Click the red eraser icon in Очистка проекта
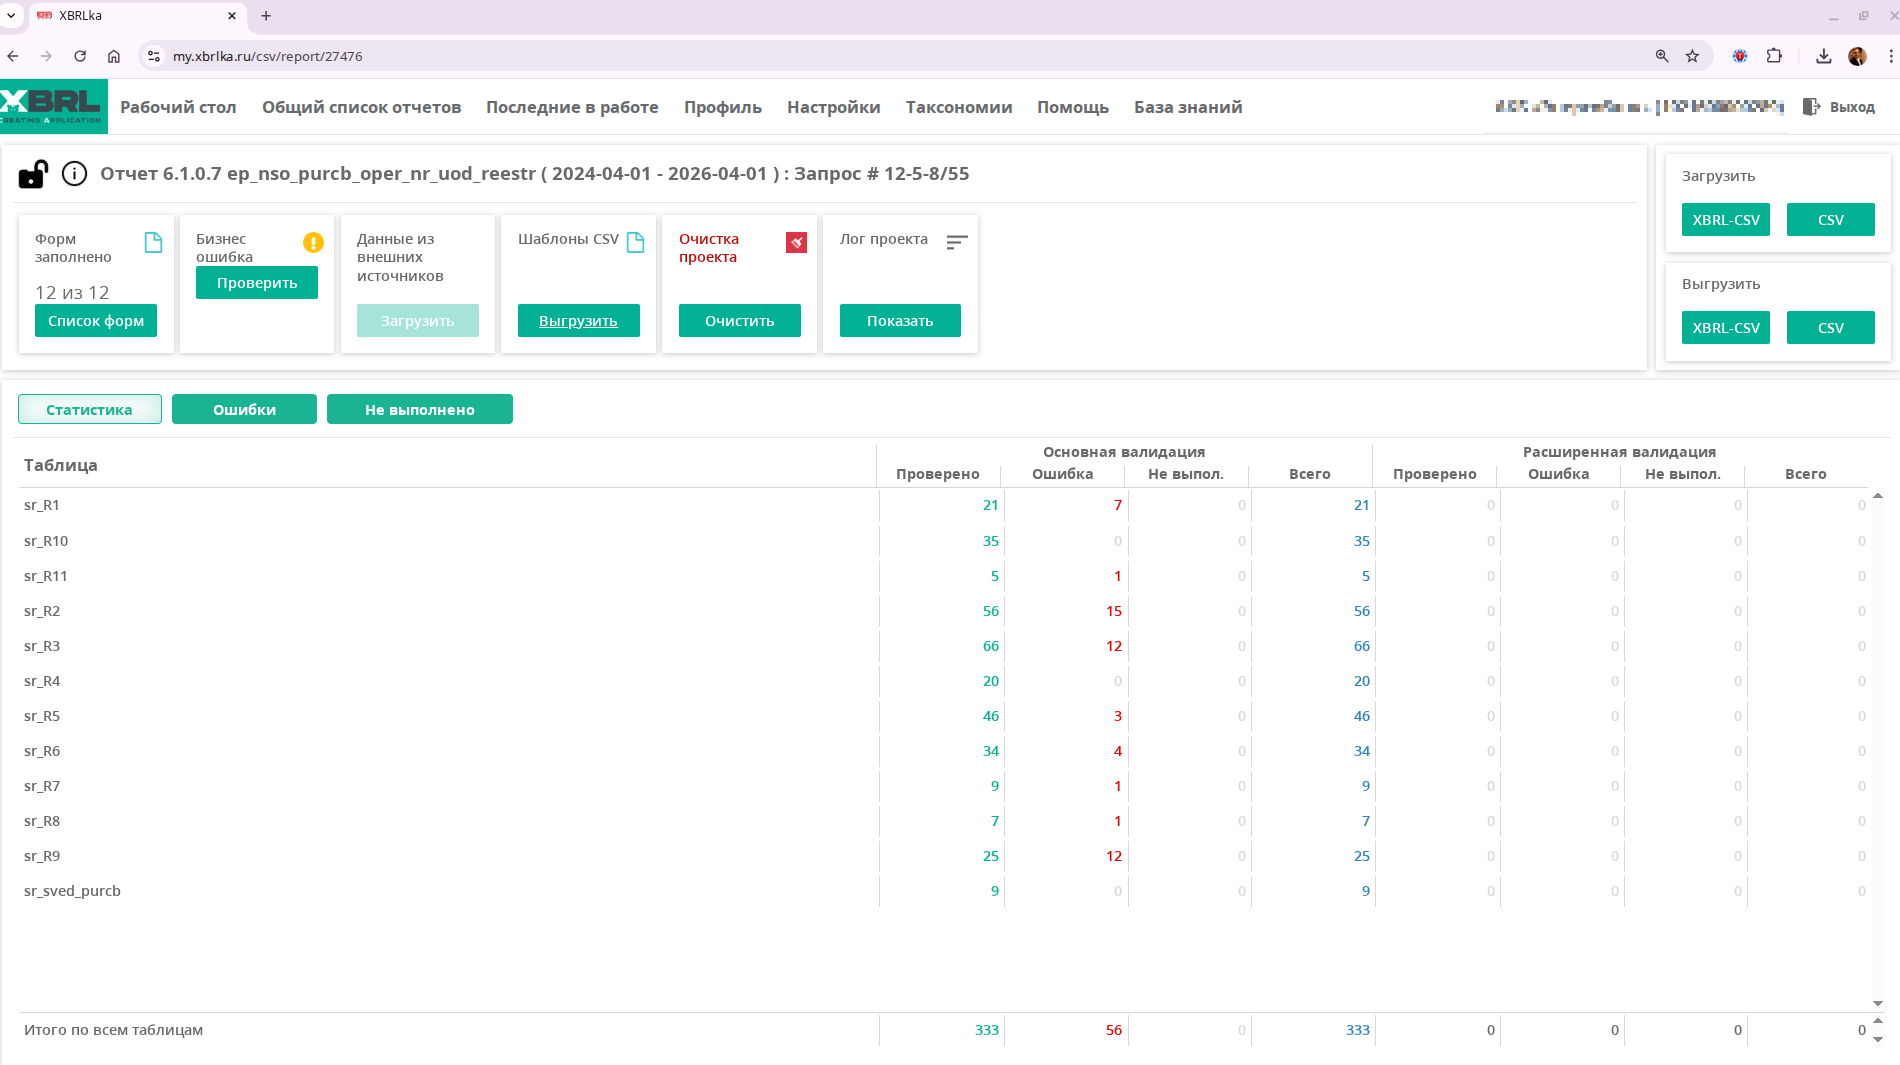This screenshot has height=1065, width=1900. click(x=796, y=242)
